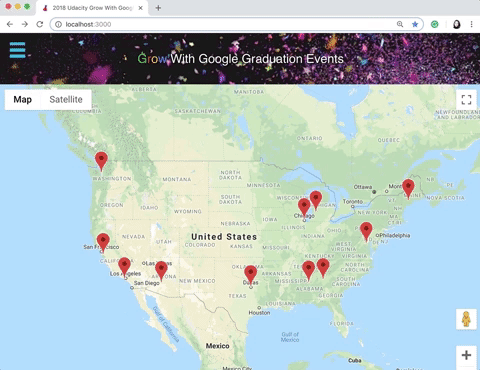Click the 'MONTANA' state label

[x=177, y=179]
